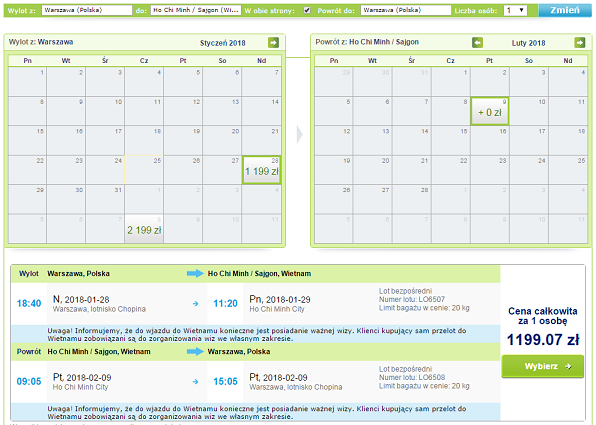Click 16 February in the return calendar
Screen dimensions: 596x425
(490, 140)
